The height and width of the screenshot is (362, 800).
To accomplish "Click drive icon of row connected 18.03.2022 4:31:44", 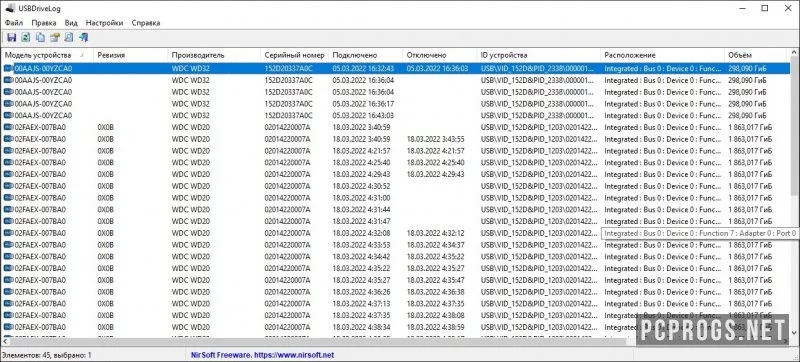I will pyautogui.click(x=9, y=210).
